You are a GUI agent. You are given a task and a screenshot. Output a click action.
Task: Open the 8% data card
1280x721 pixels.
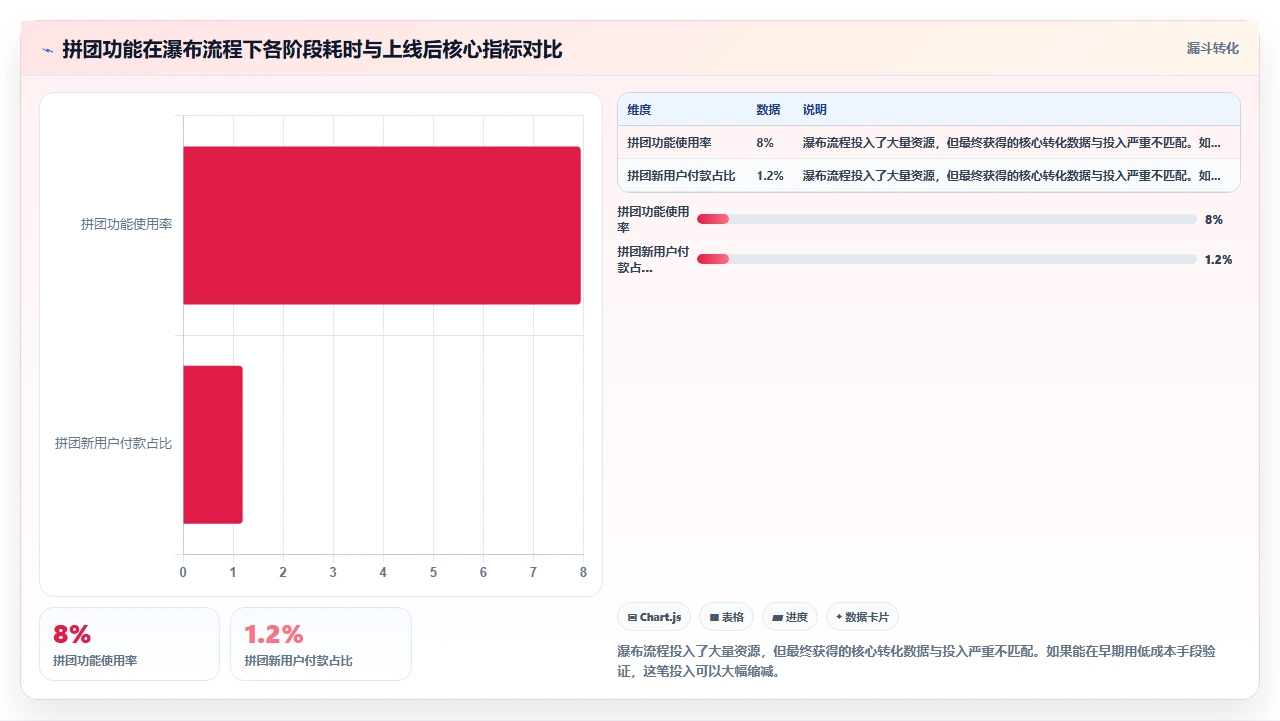pyautogui.click(x=129, y=644)
